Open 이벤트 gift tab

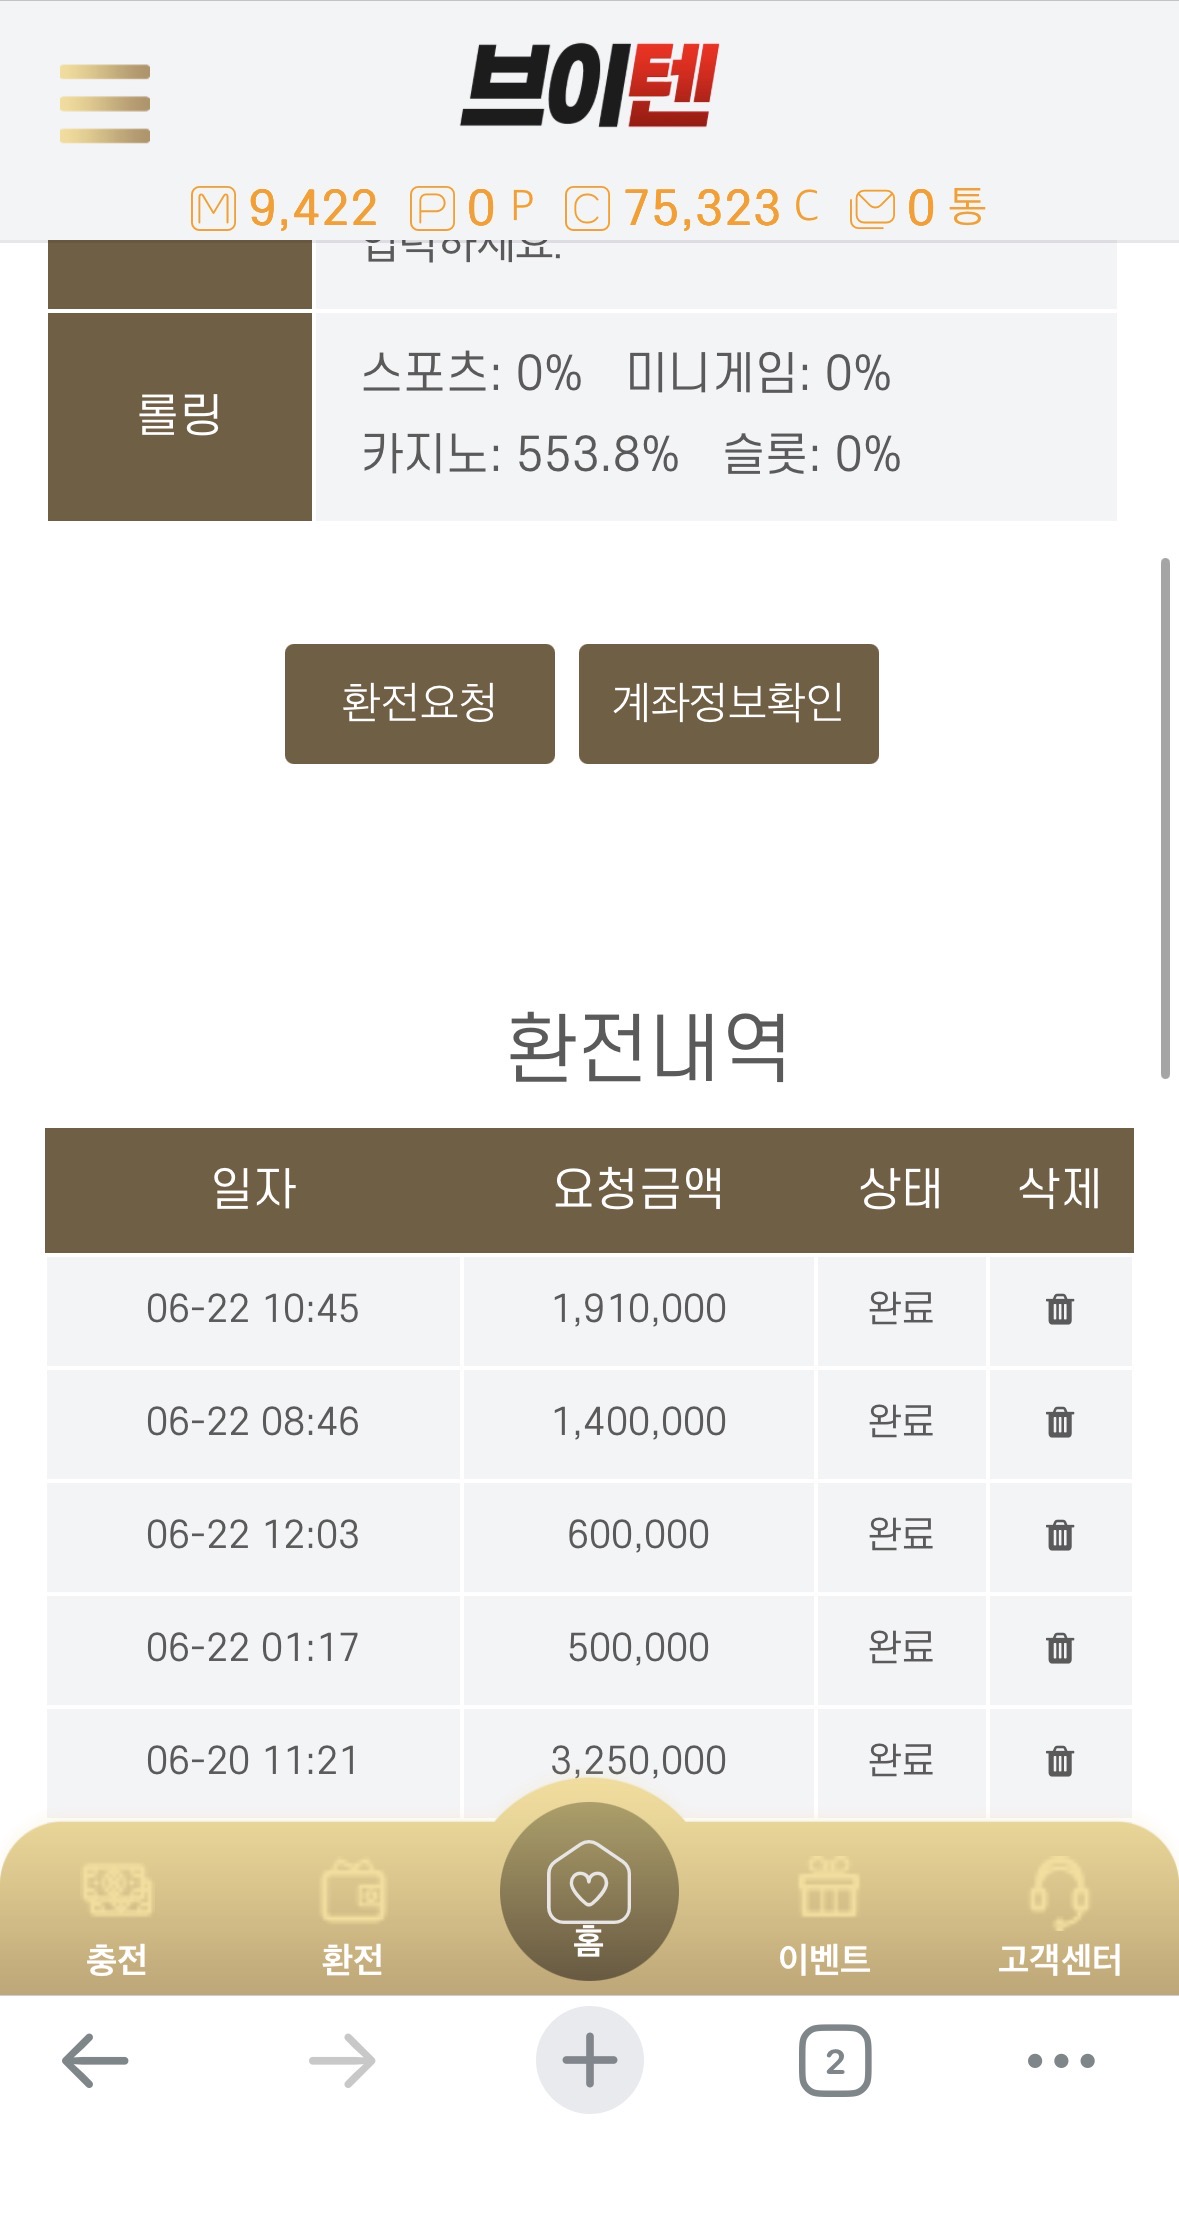tap(825, 1918)
